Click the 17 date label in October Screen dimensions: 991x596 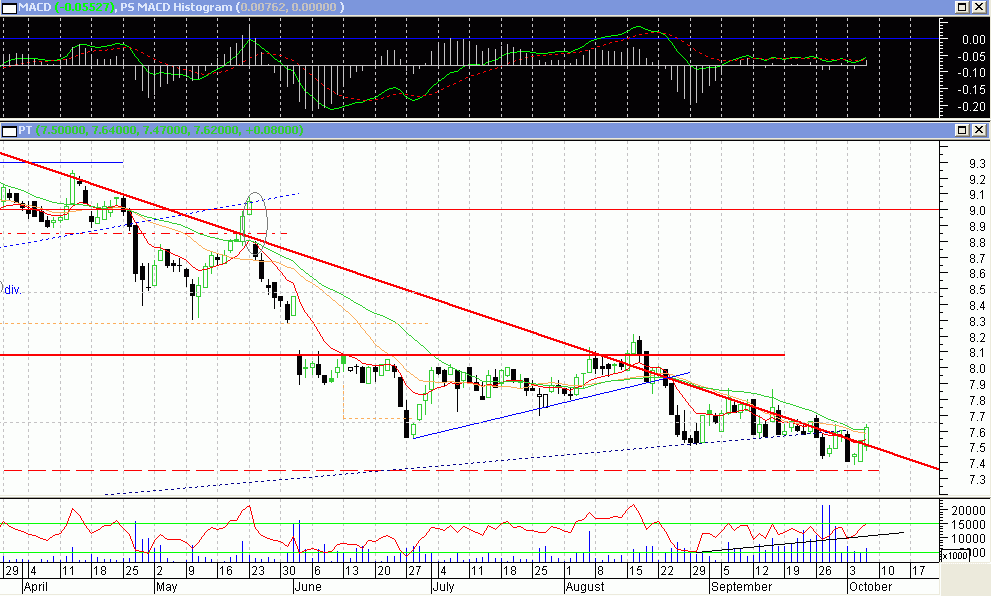coord(918,571)
